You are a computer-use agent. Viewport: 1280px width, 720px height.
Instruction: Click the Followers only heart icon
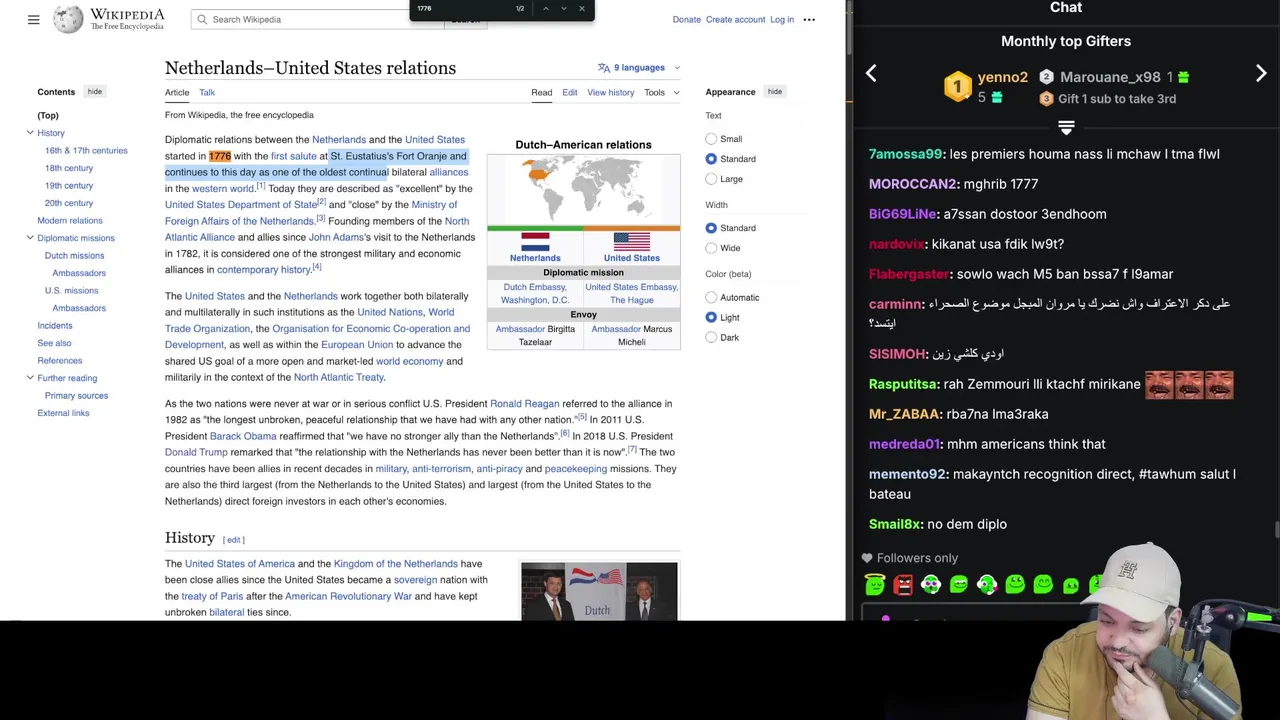[867, 558]
